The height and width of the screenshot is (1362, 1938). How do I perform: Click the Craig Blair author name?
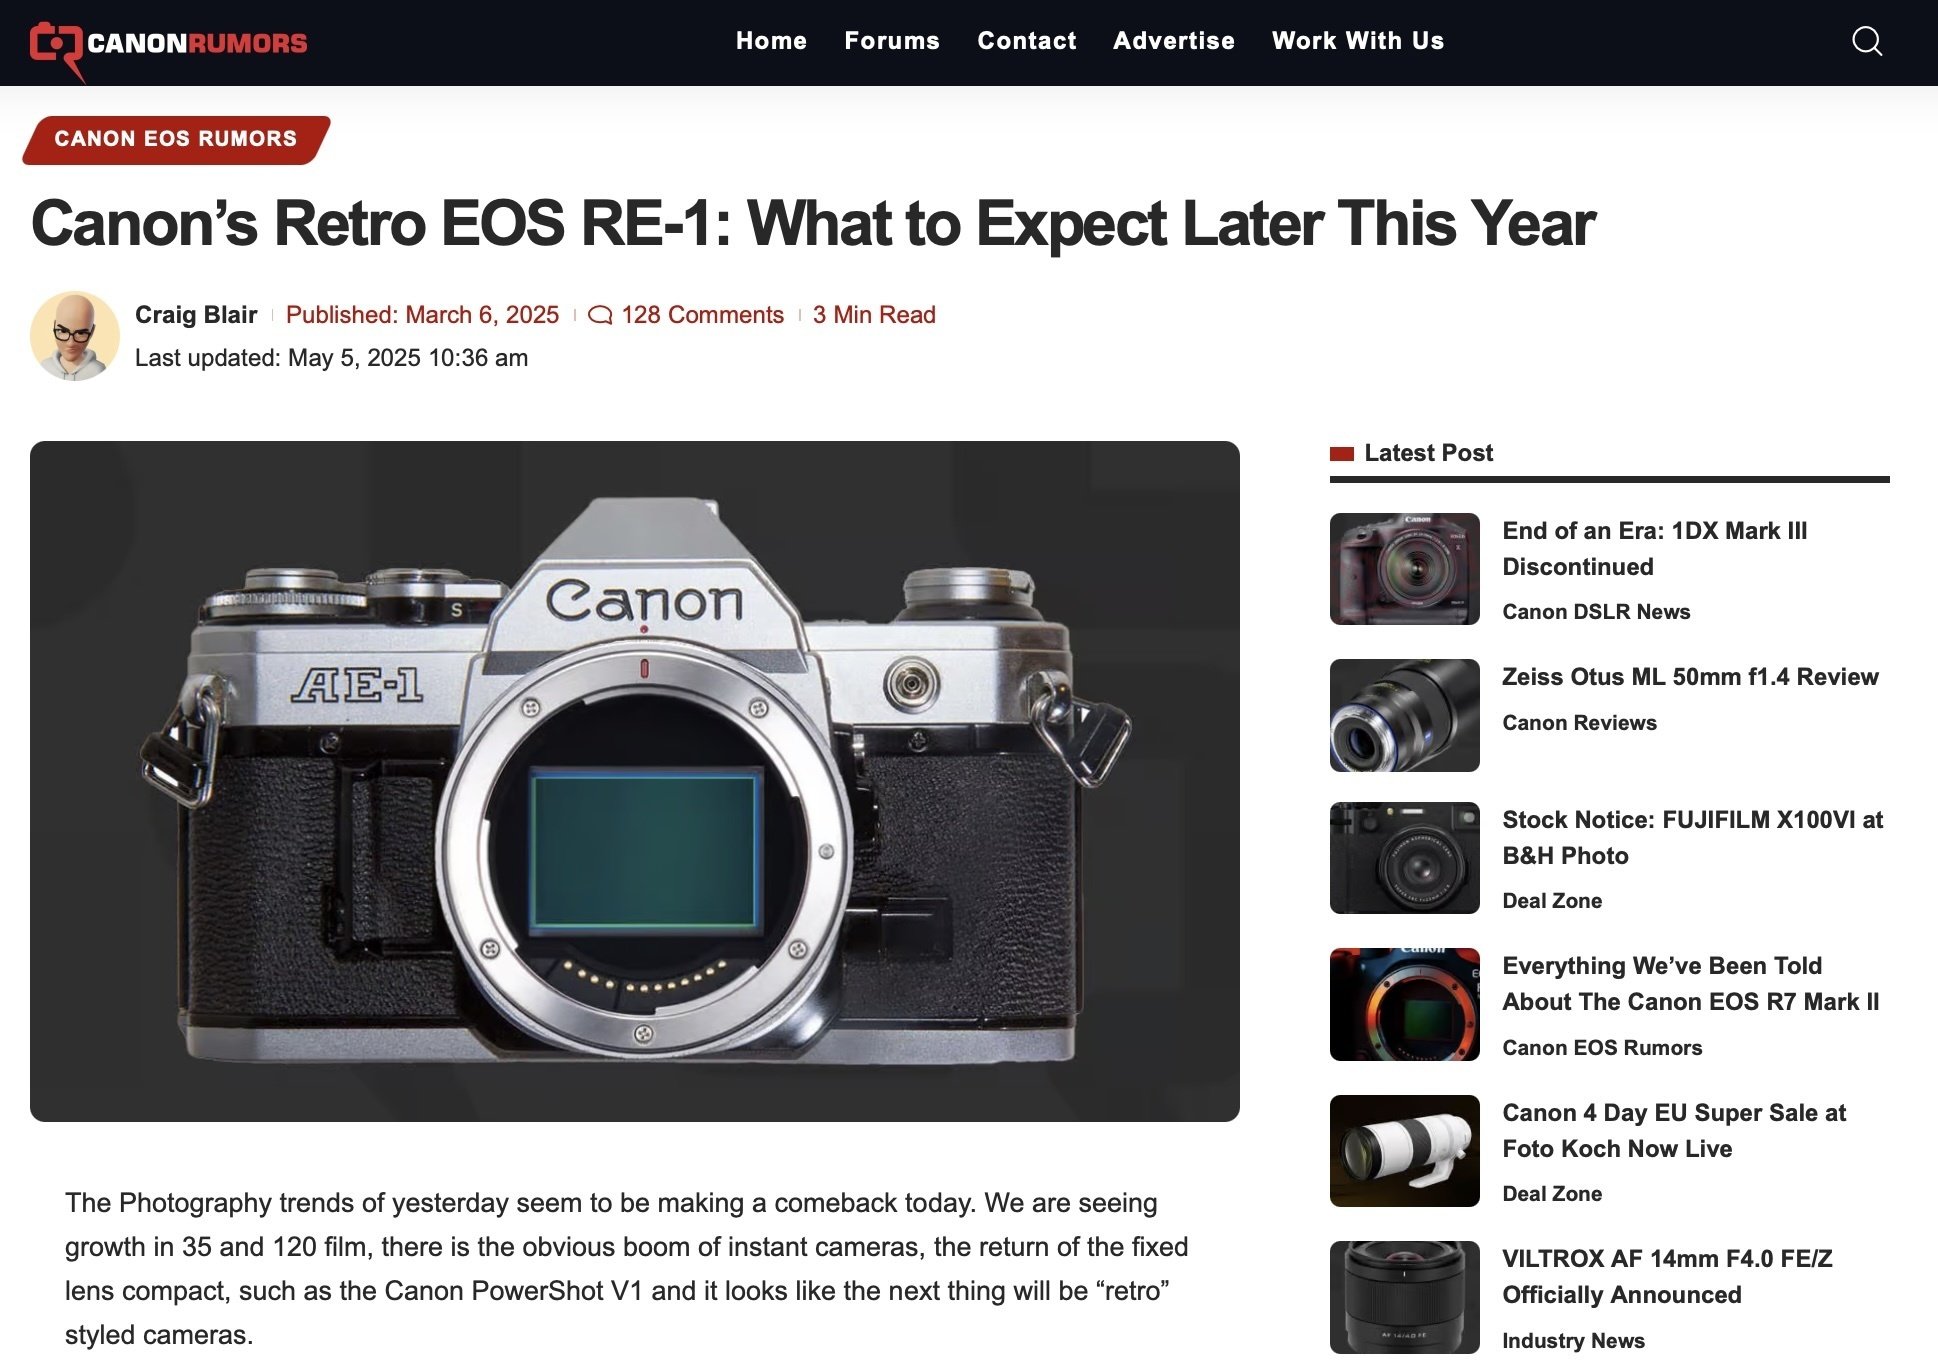click(196, 315)
